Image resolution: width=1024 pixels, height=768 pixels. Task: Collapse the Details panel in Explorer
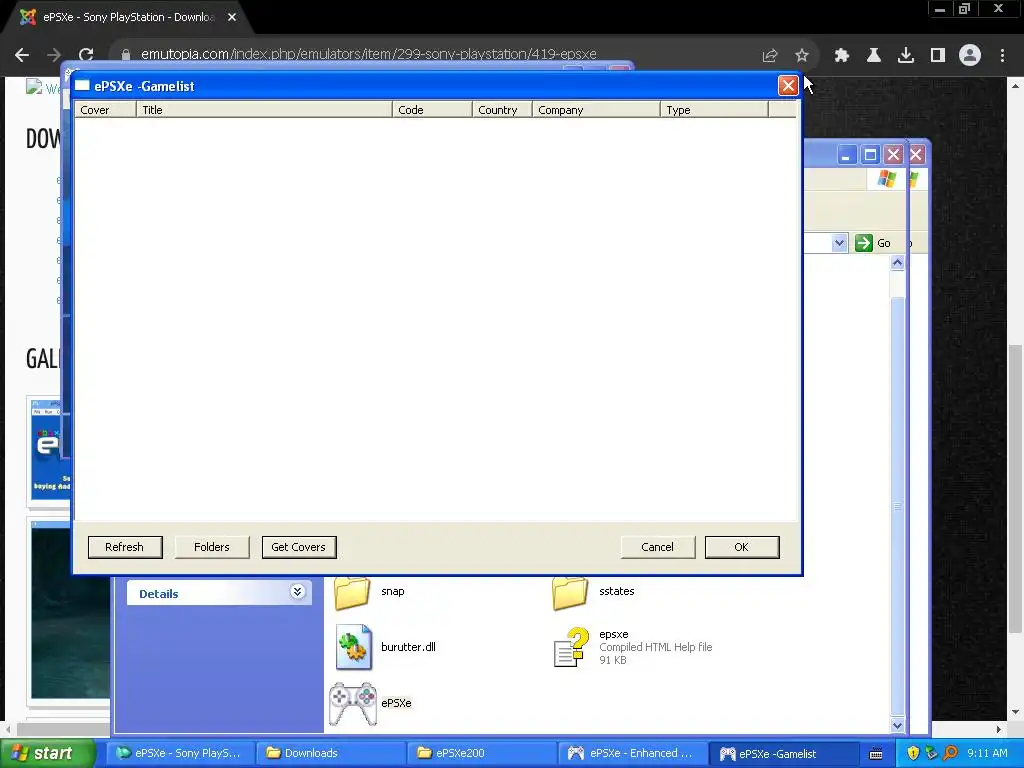(x=297, y=592)
